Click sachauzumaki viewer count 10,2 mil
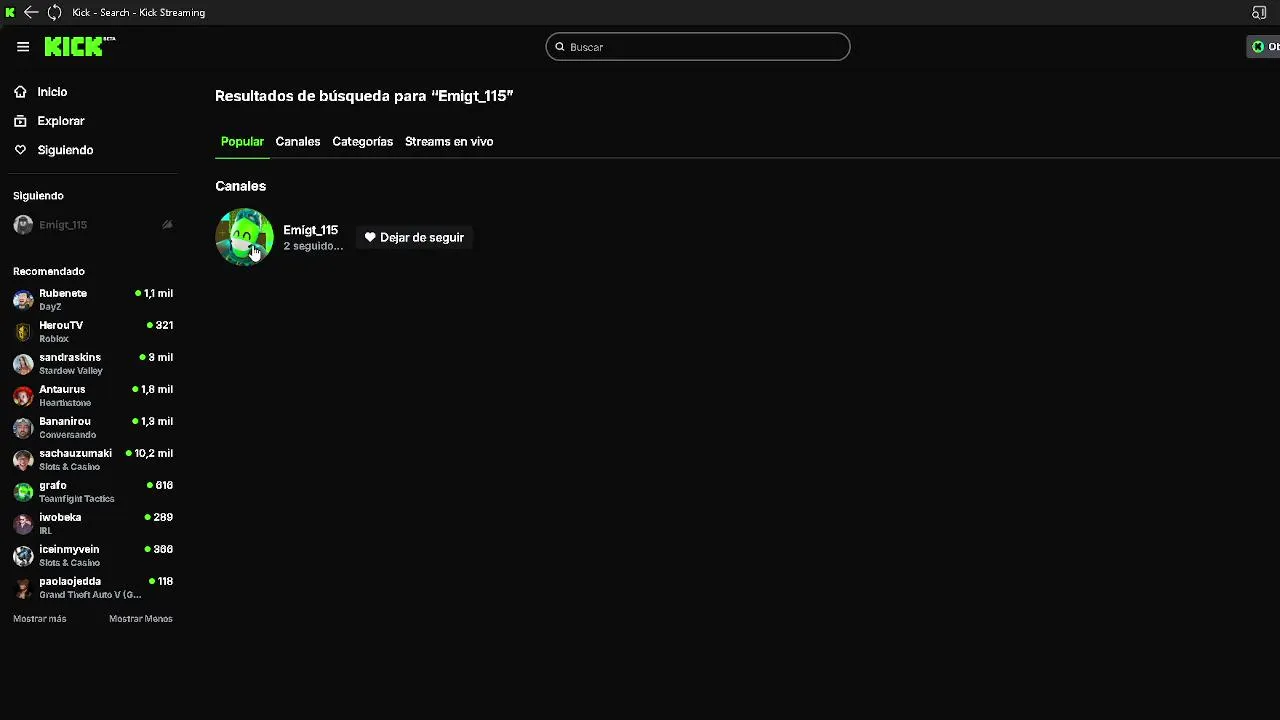Image resolution: width=1280 pixels, height=720 pixels. [149, 454]
